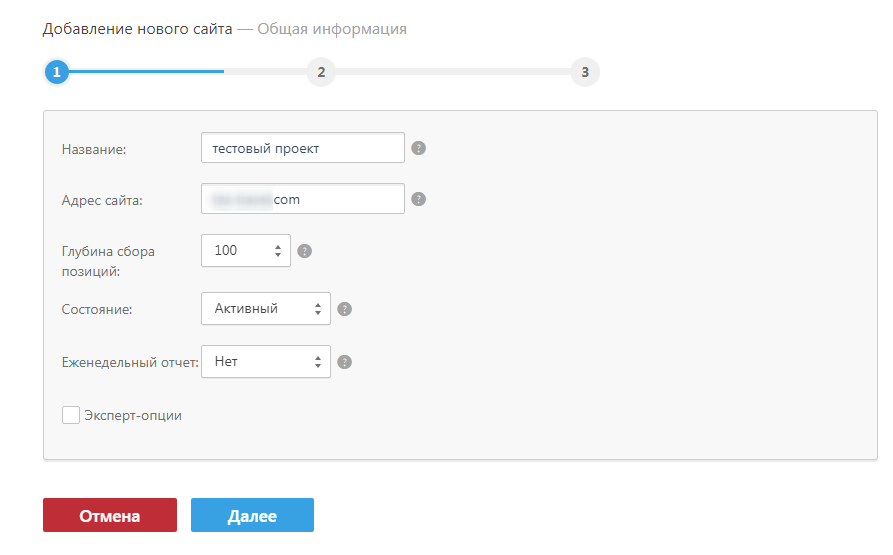Click help icon for Глубина сбора позиций
This screenshot has height=555, width=893.
tap(305, 251)
